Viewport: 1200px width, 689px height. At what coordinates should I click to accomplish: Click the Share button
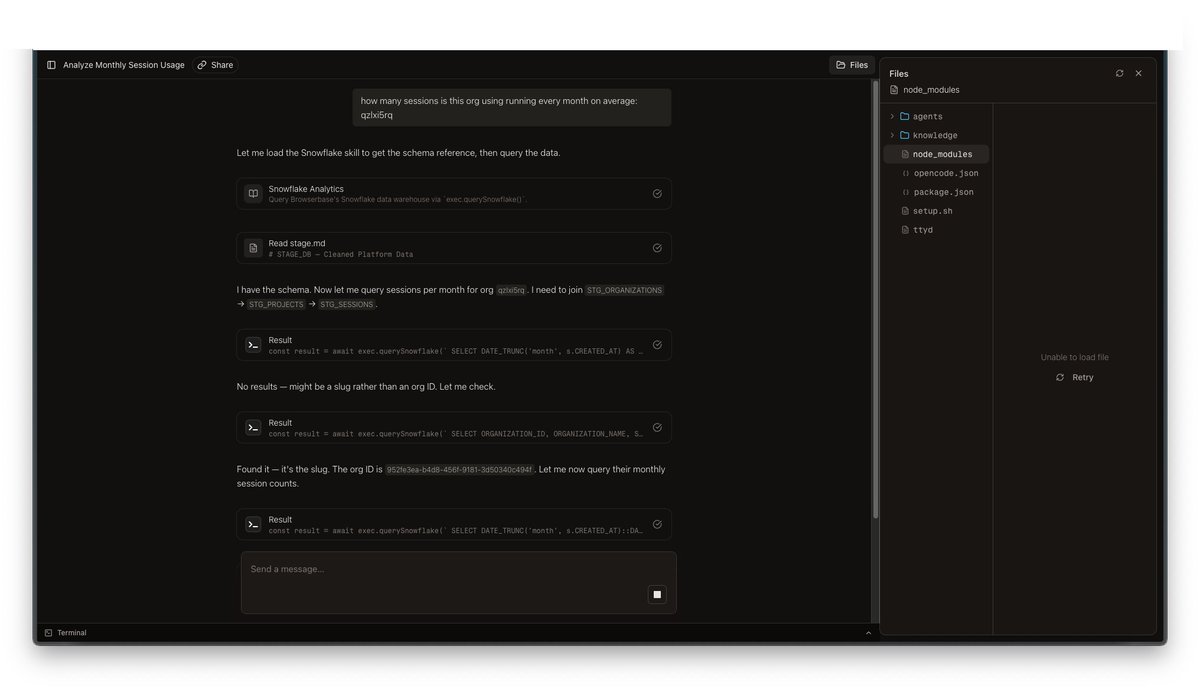(215, 65)
